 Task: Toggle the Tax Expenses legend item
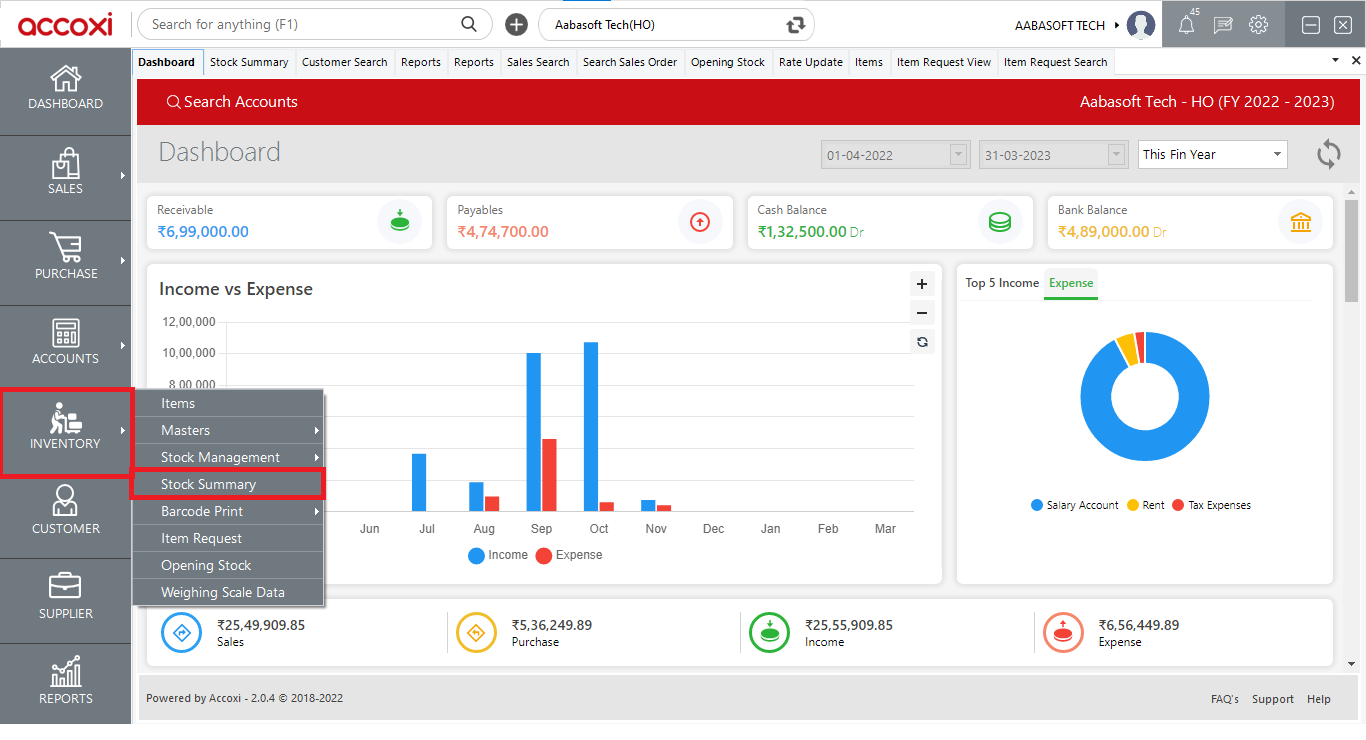pos(1212,505)
